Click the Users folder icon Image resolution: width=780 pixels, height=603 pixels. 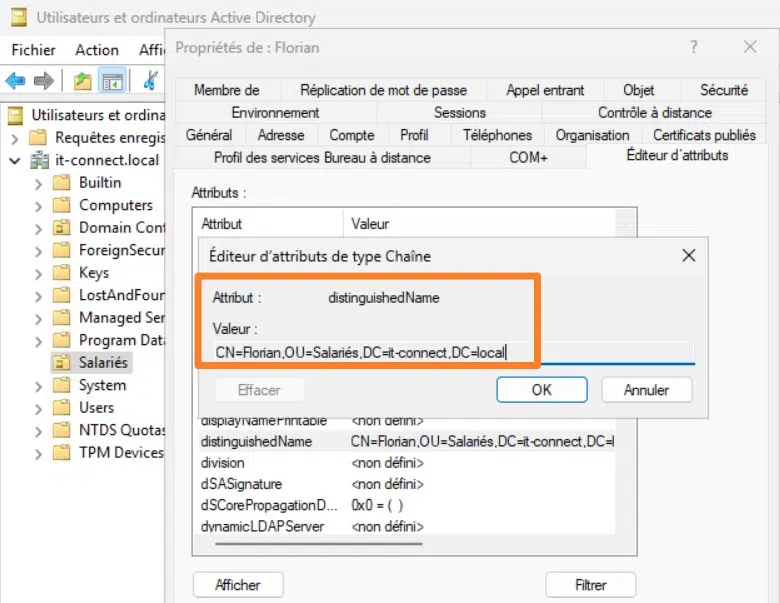point(62,407)
